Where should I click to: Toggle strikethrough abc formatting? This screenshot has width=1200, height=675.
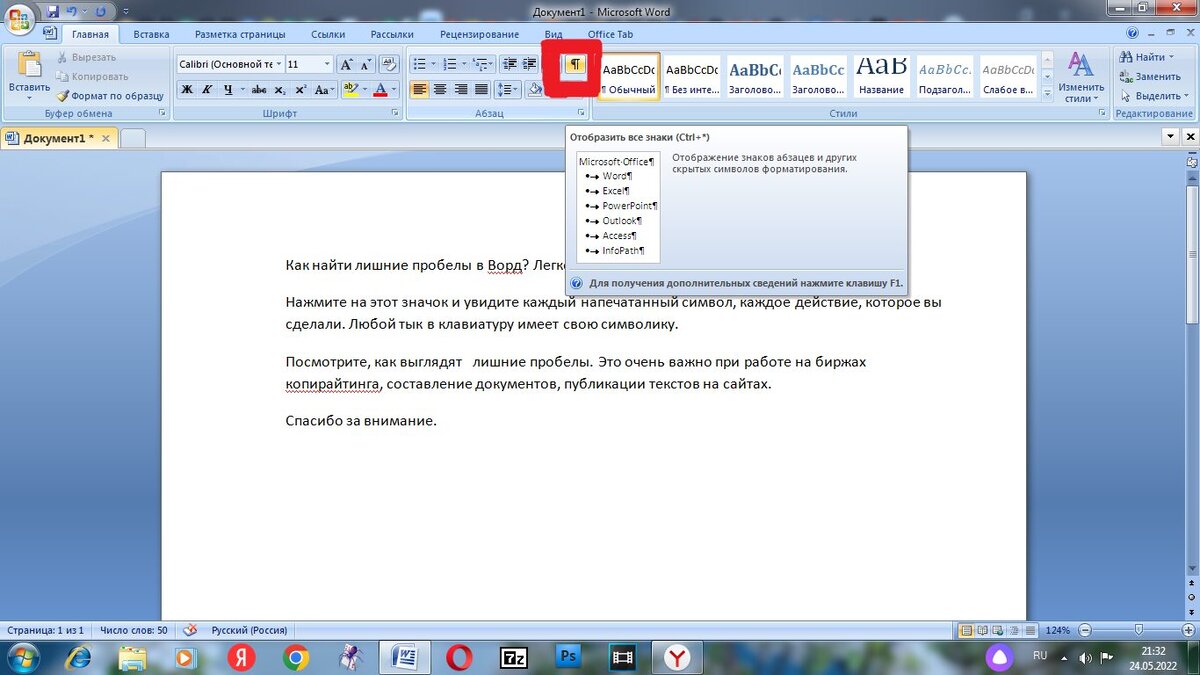tap(259, 89)
